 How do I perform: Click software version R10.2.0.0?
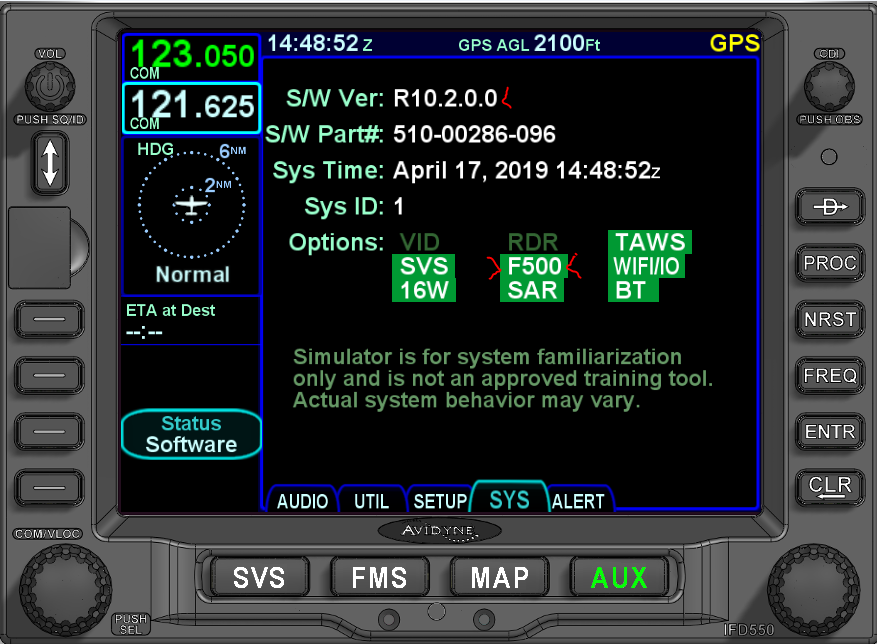(x=445, y=98)
